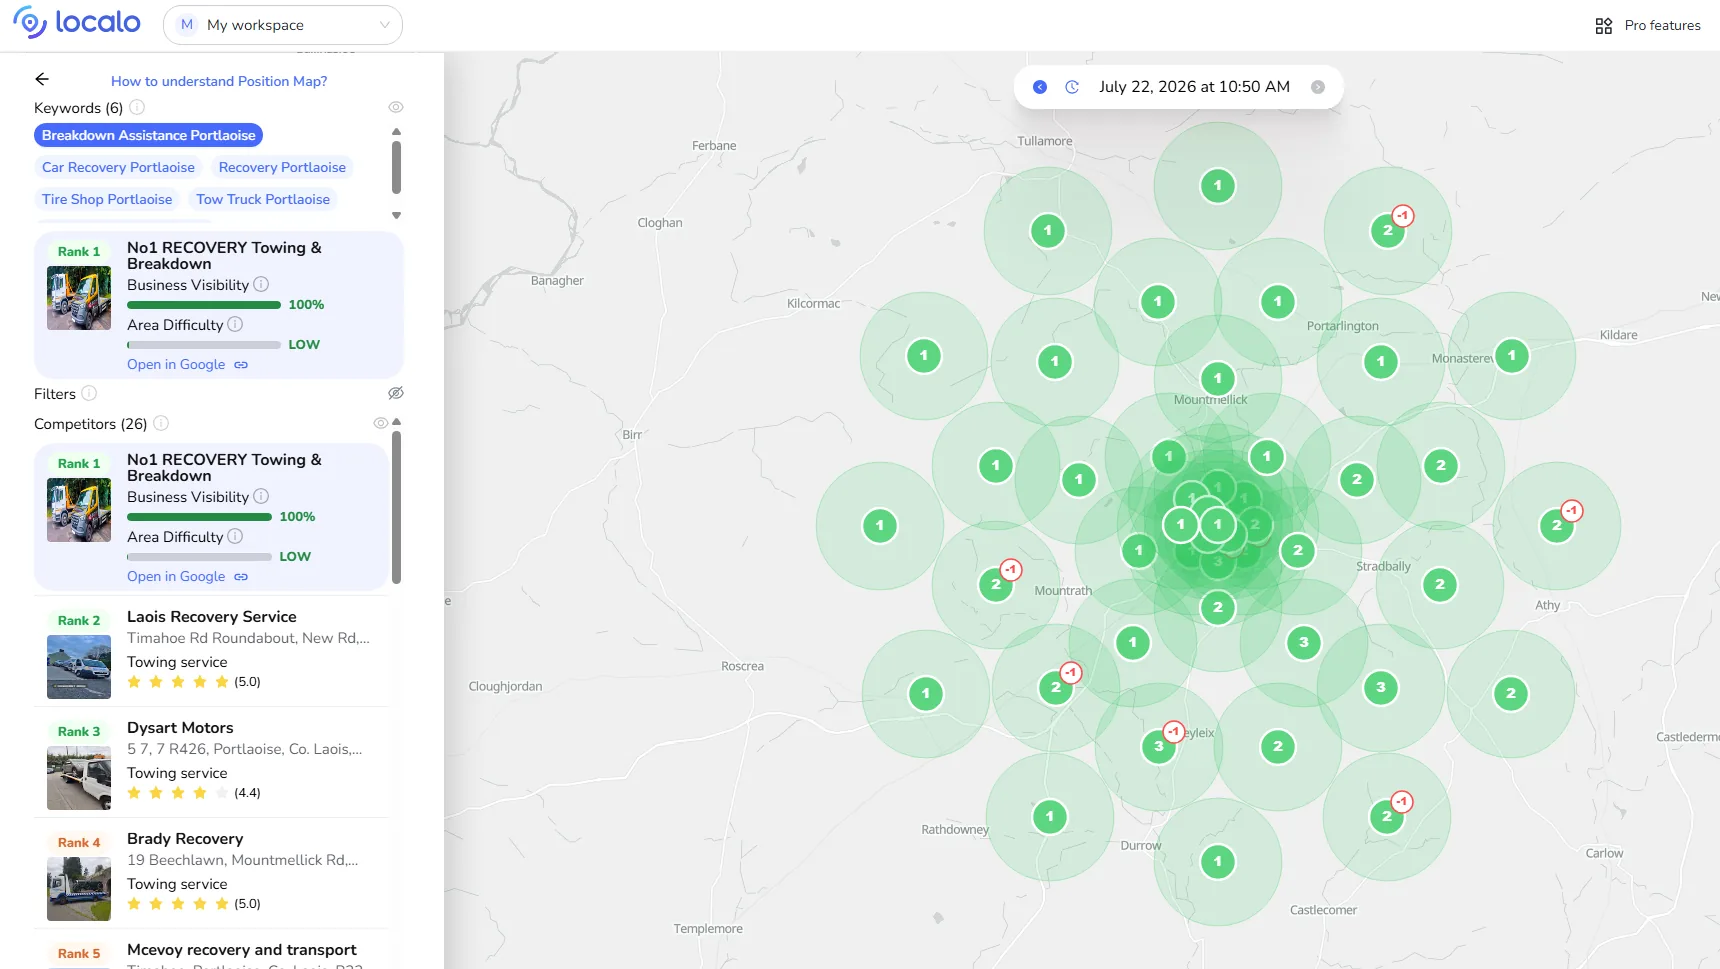This screenshot has width=1720, height=969.
Task: Go back with the left arrow
Action: [42, 79]
